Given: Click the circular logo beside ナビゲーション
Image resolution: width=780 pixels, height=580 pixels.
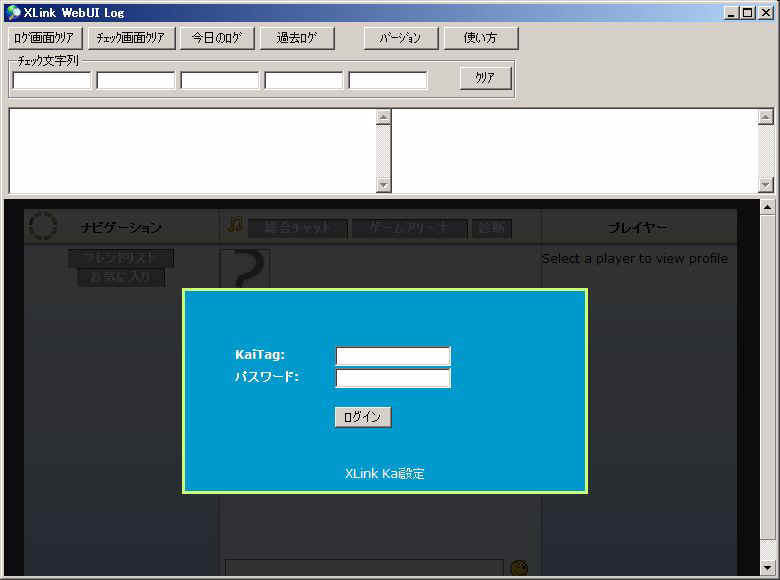Looking at the screenshot, I should 42,226.
